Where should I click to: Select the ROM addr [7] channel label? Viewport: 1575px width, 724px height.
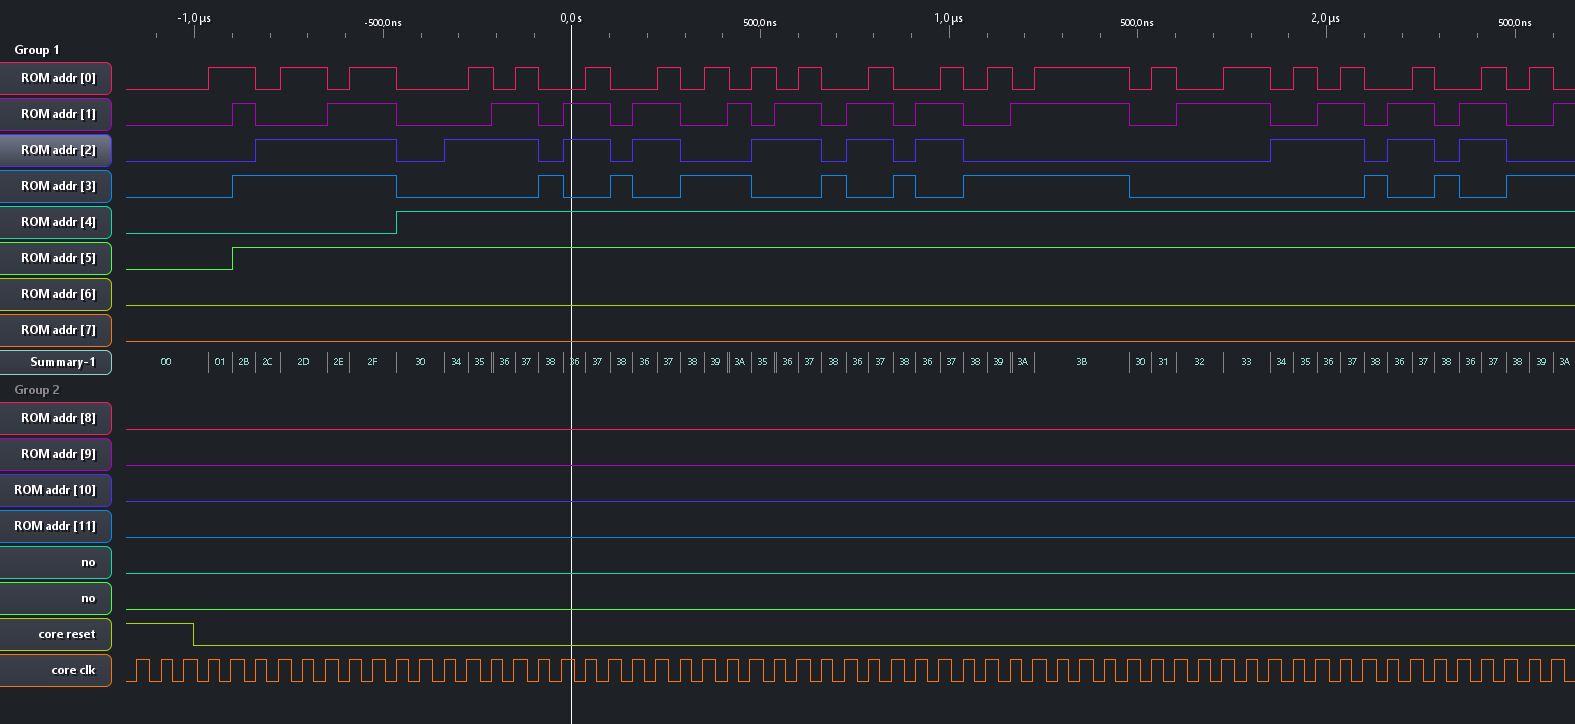point(55,330)
